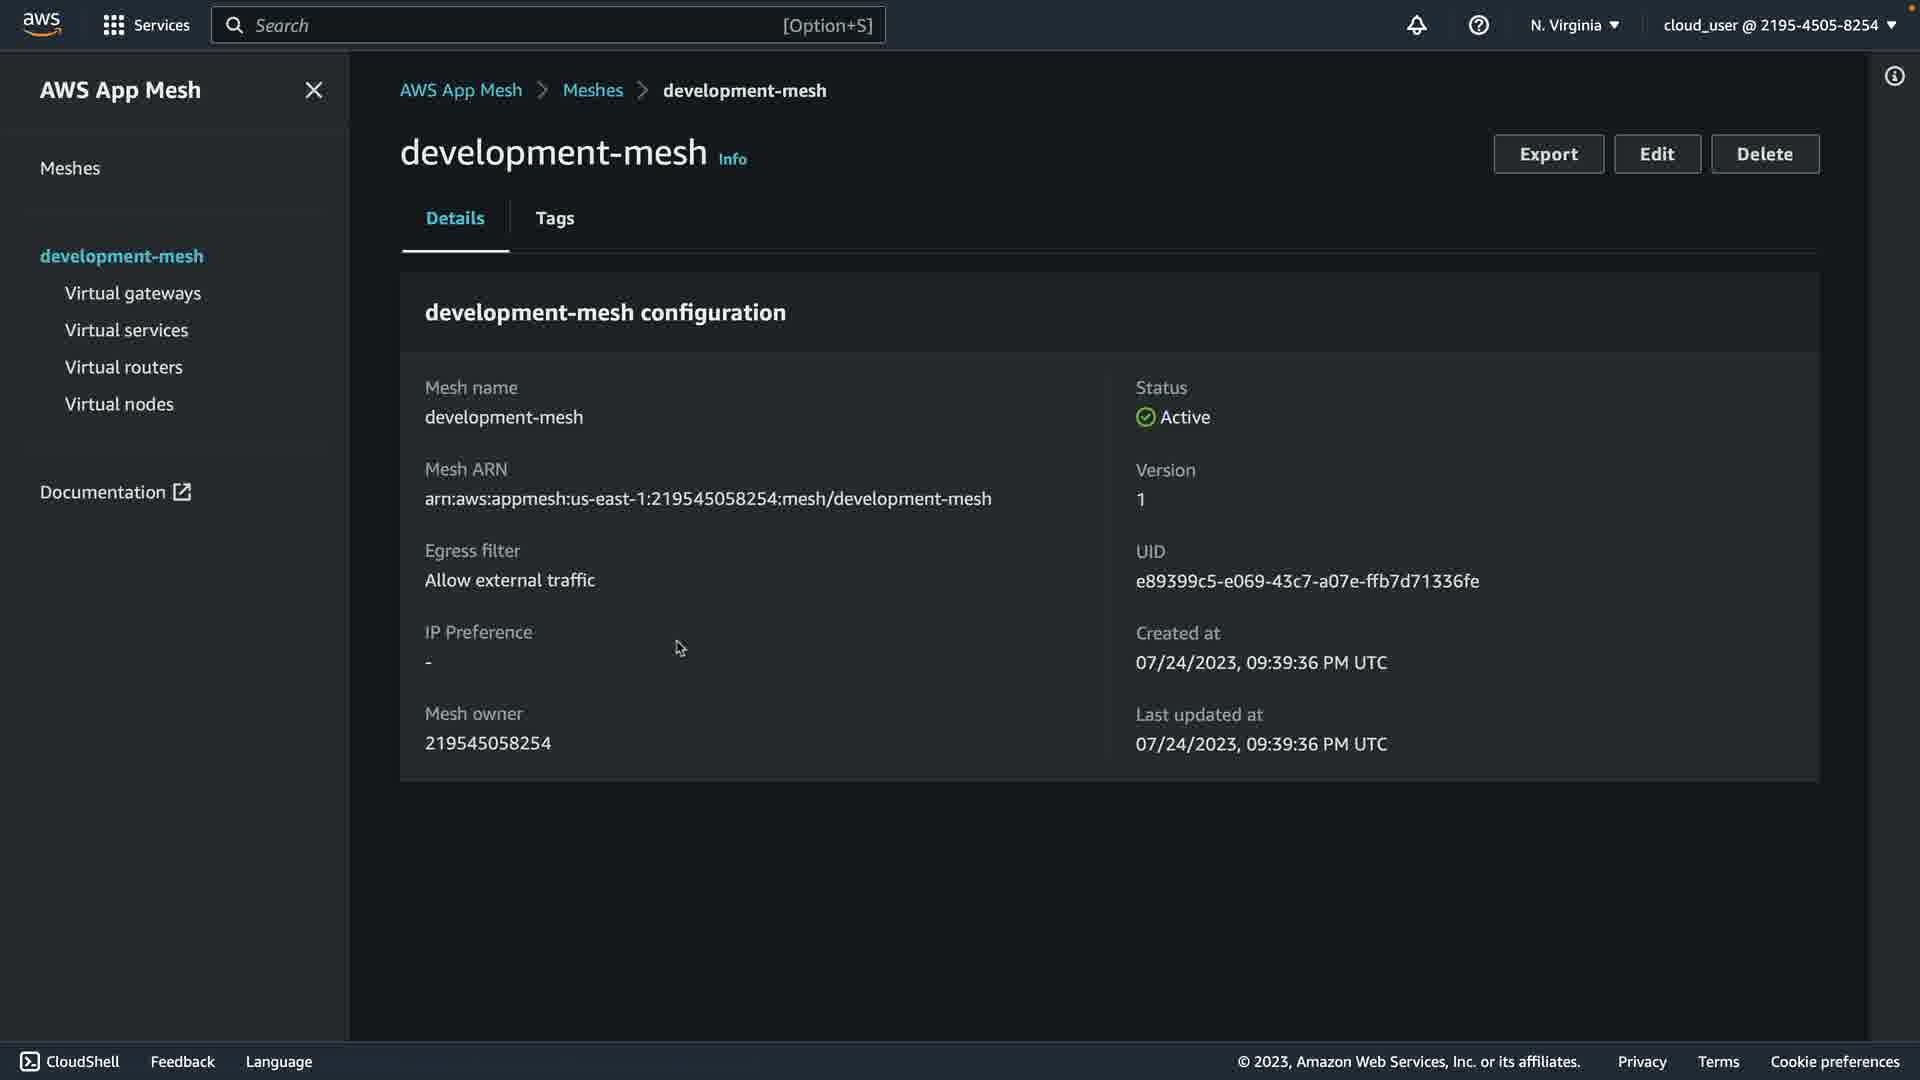This screenshot has height=1080, width=1920.
Task: Open the notifications bell
Action: coord(1416,25)
